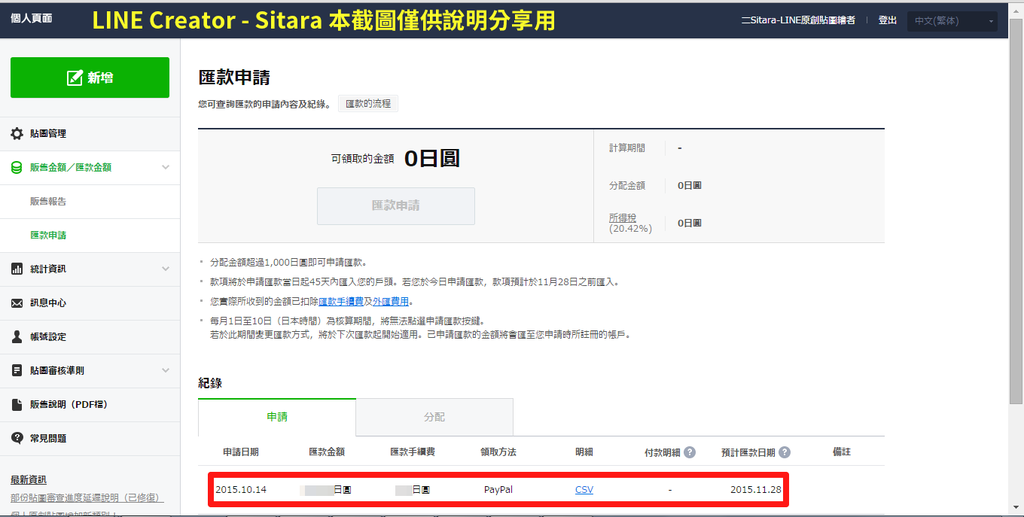1024x517 pixels.
Task: Open the 部份貼圖審查進度延遲說明 news link
Action: (87, 498)
